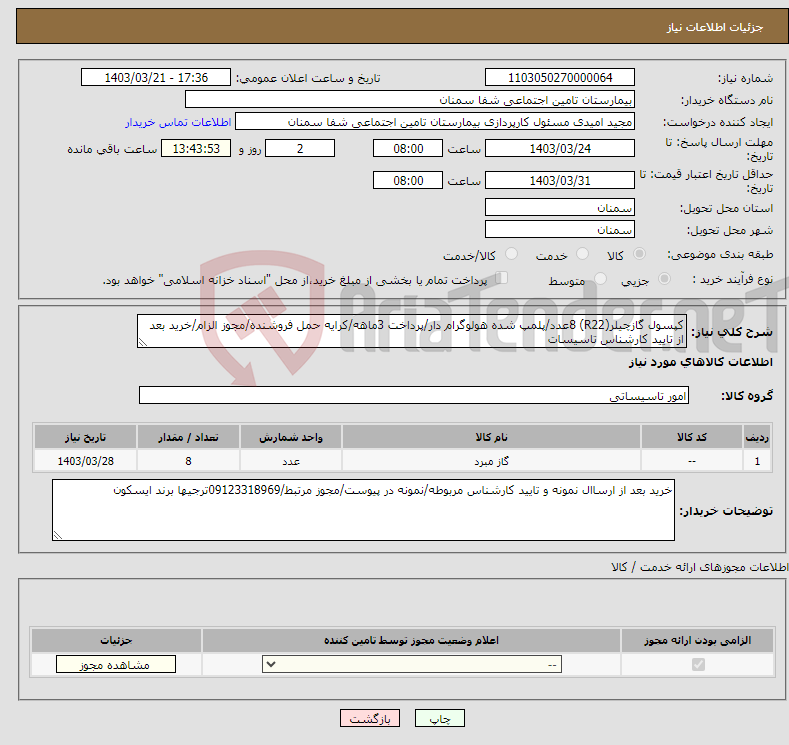Click the response deadline date 1403/03/24
This screenshot has height=745, width=789.
(560, 149)
